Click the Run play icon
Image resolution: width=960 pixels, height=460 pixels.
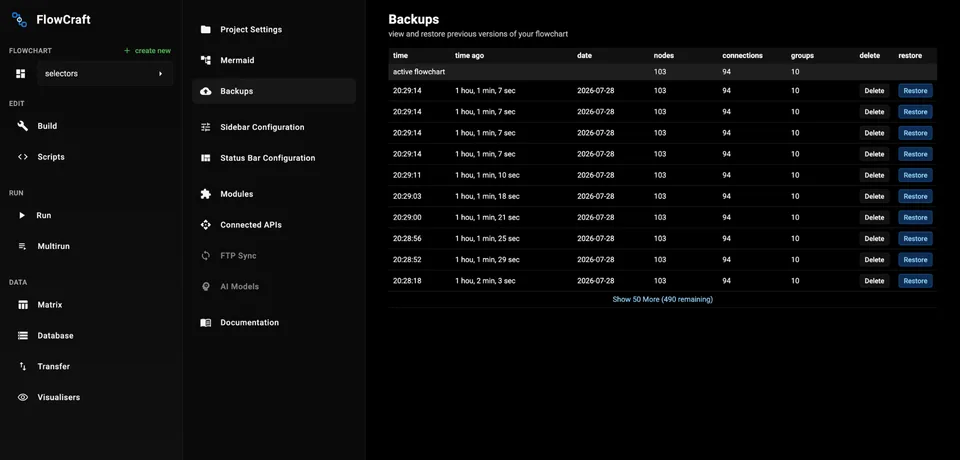(x=22, y=216)
